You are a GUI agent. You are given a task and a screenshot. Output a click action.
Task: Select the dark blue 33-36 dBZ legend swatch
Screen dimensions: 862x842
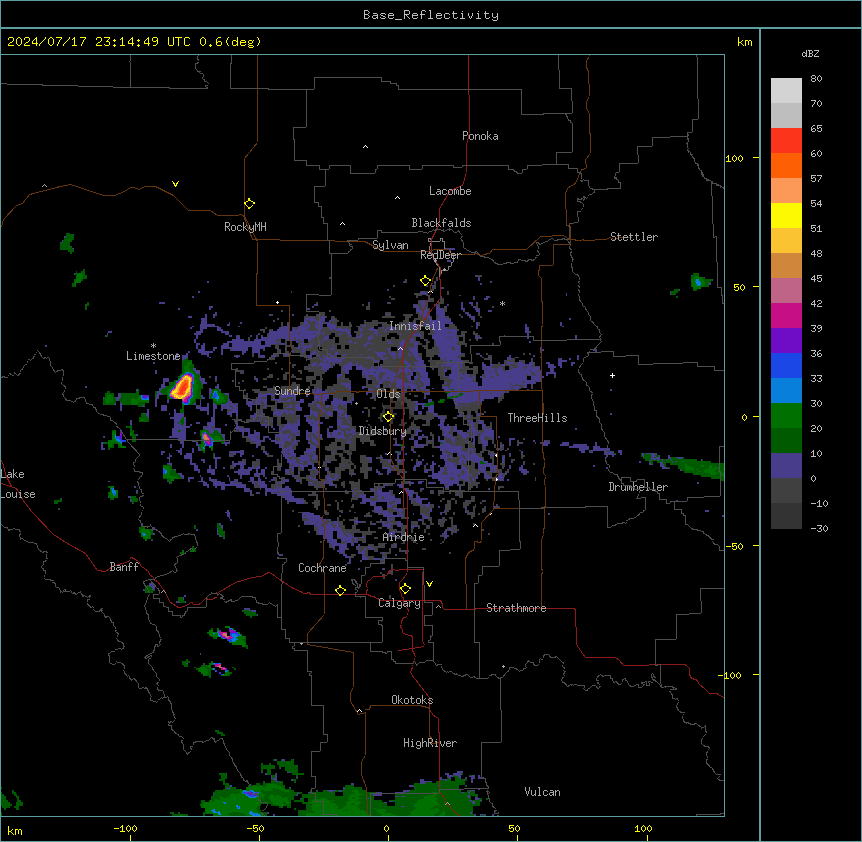[786, 365]
